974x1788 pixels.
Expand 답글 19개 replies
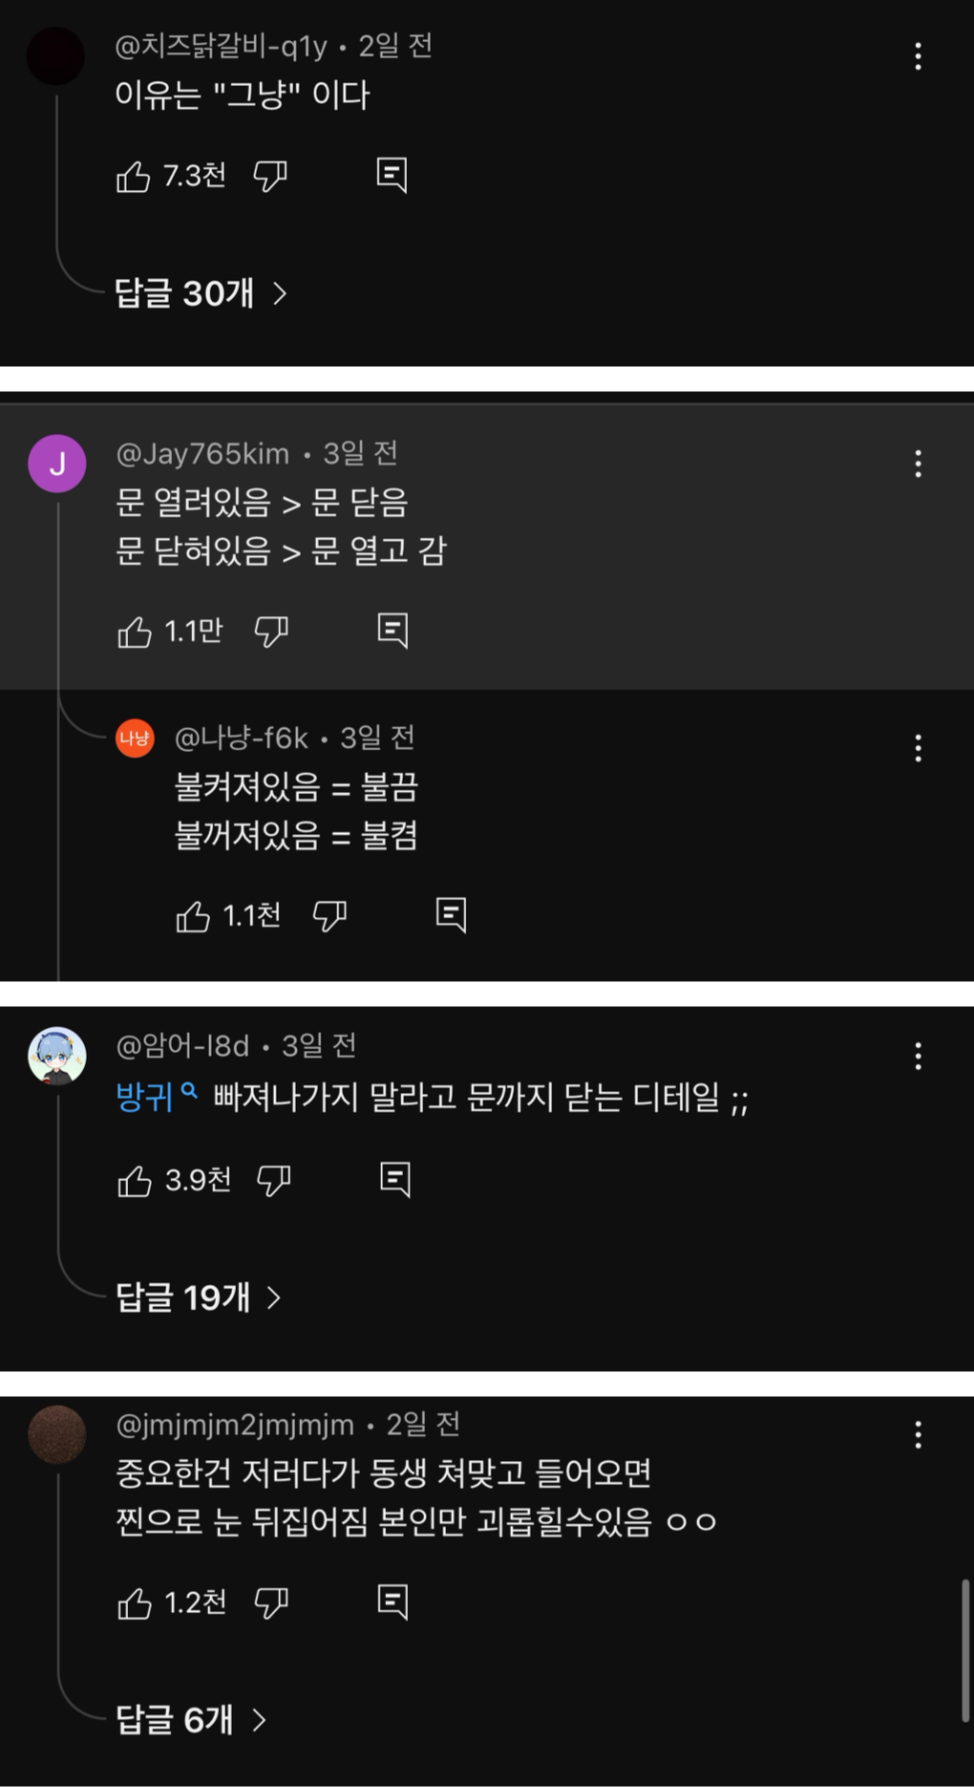[x=198, y=1298]
